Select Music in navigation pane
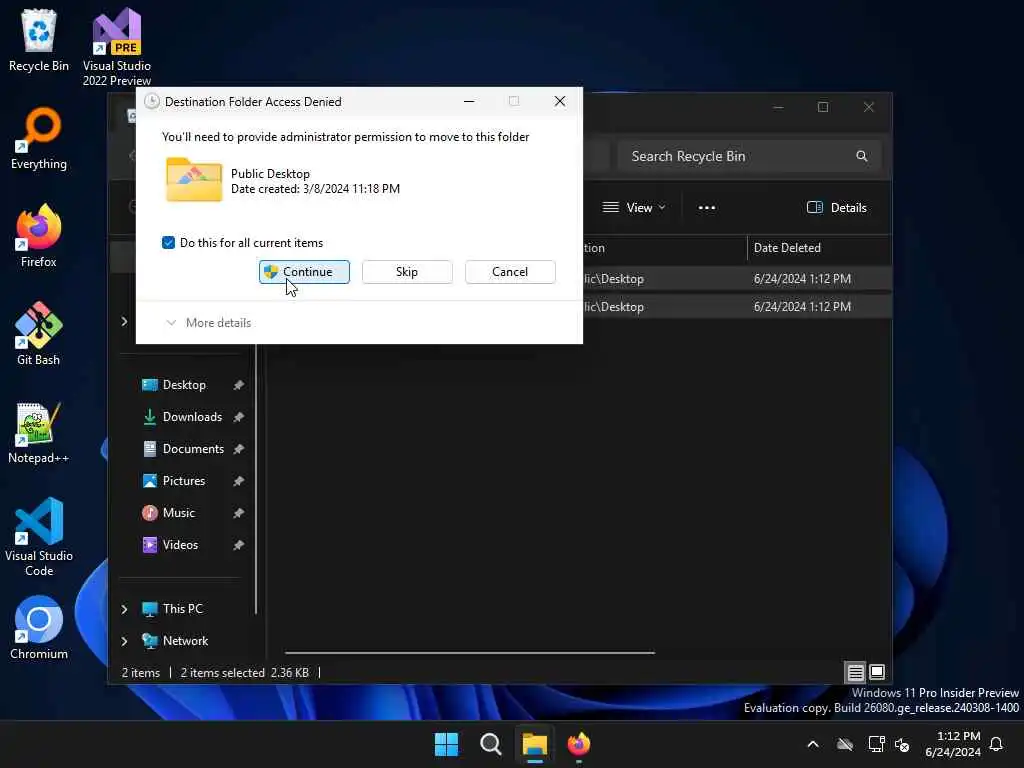The width and height of the screenshot is (1024, 768). click(x=178, y=513)
